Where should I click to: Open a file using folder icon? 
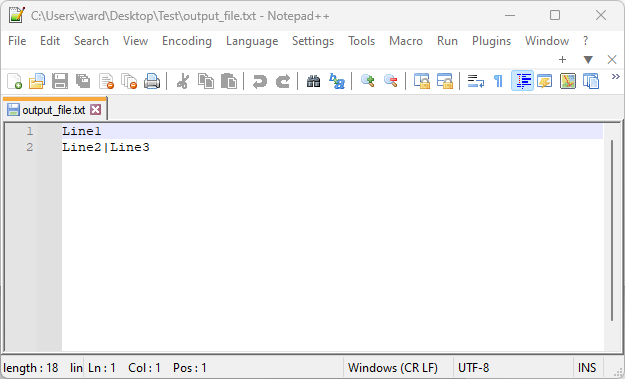(x=37, y=81)
